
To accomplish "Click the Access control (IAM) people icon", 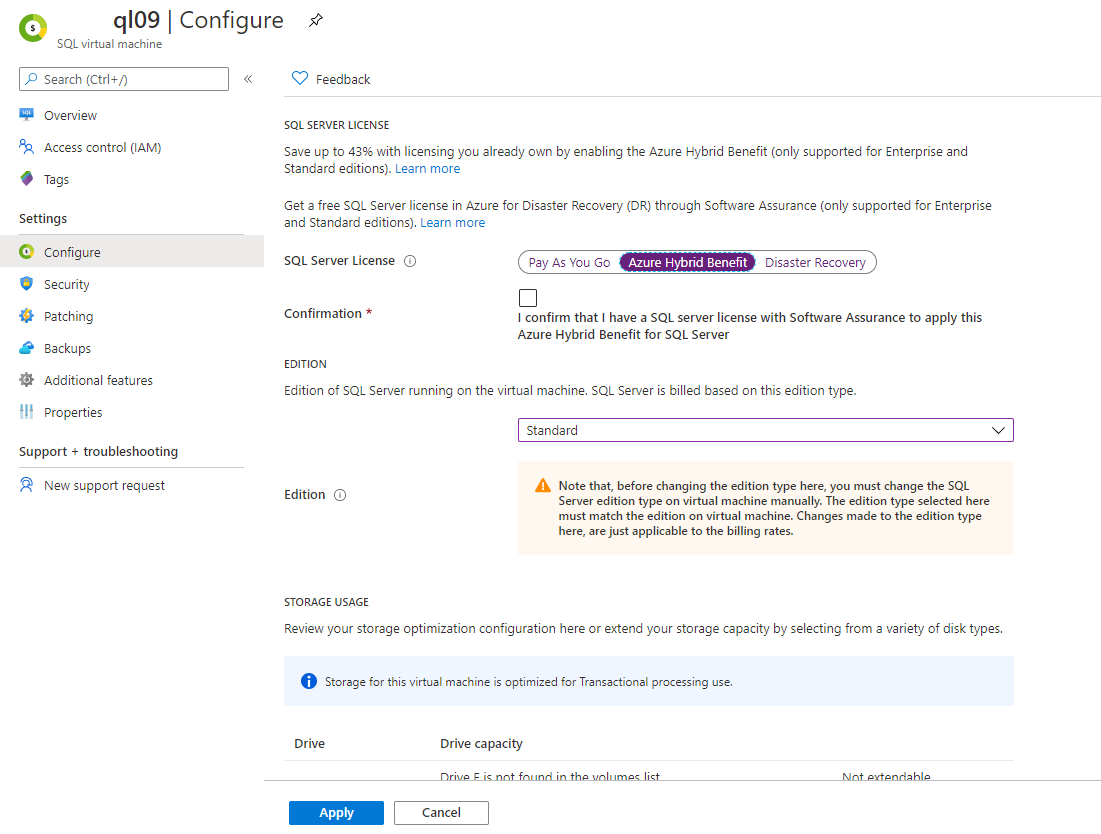I will pyautogui.click(x=27, y=147).
